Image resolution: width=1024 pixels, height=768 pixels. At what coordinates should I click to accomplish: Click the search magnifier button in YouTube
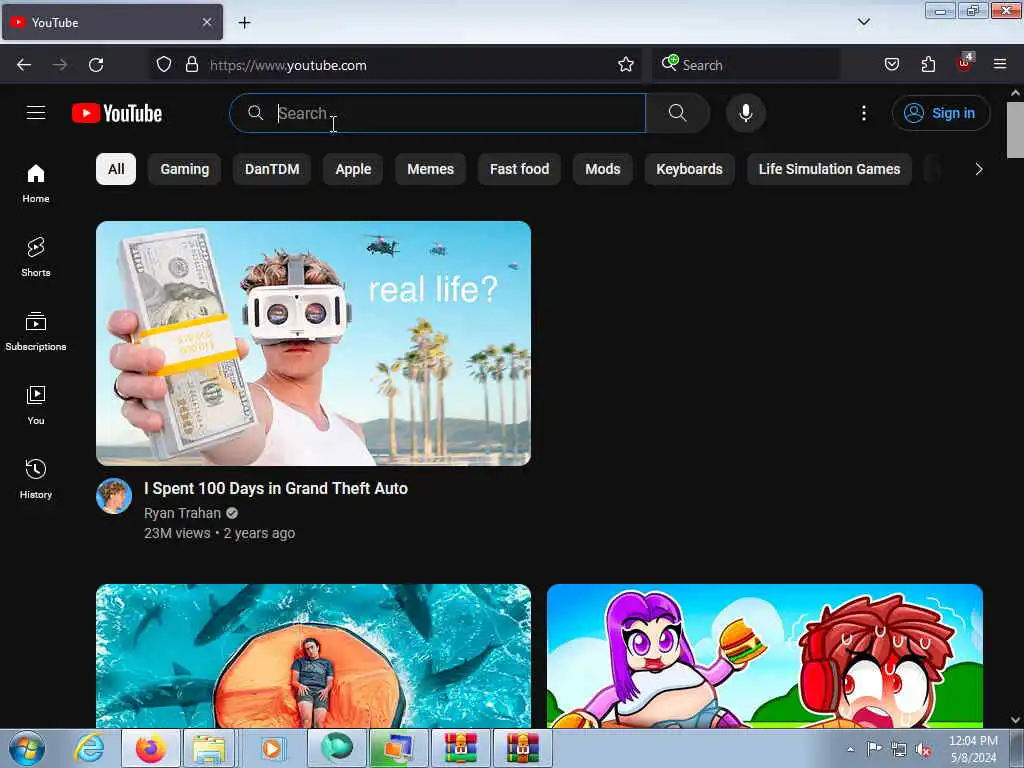(x=677, y=113)
